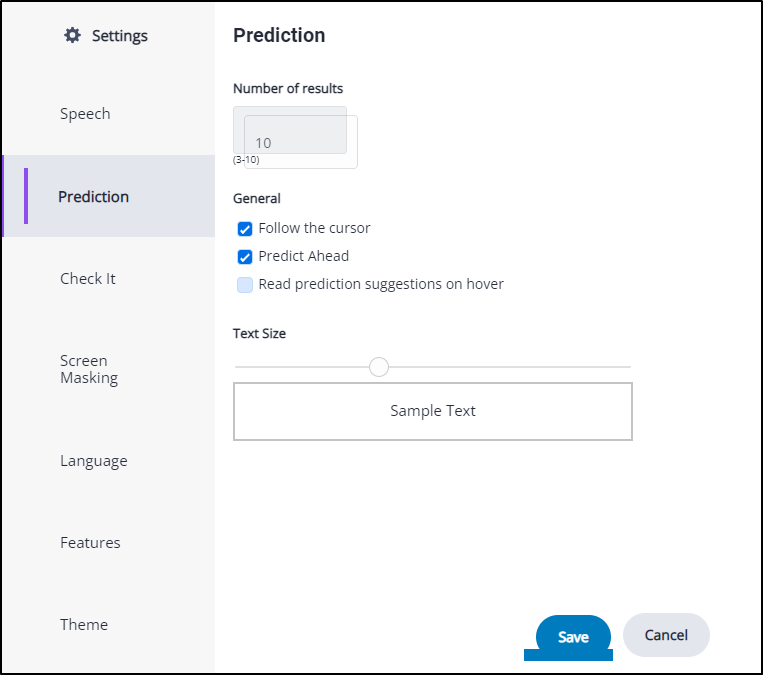
Task: Open Screen Masking settings
Action: [89, 369]
